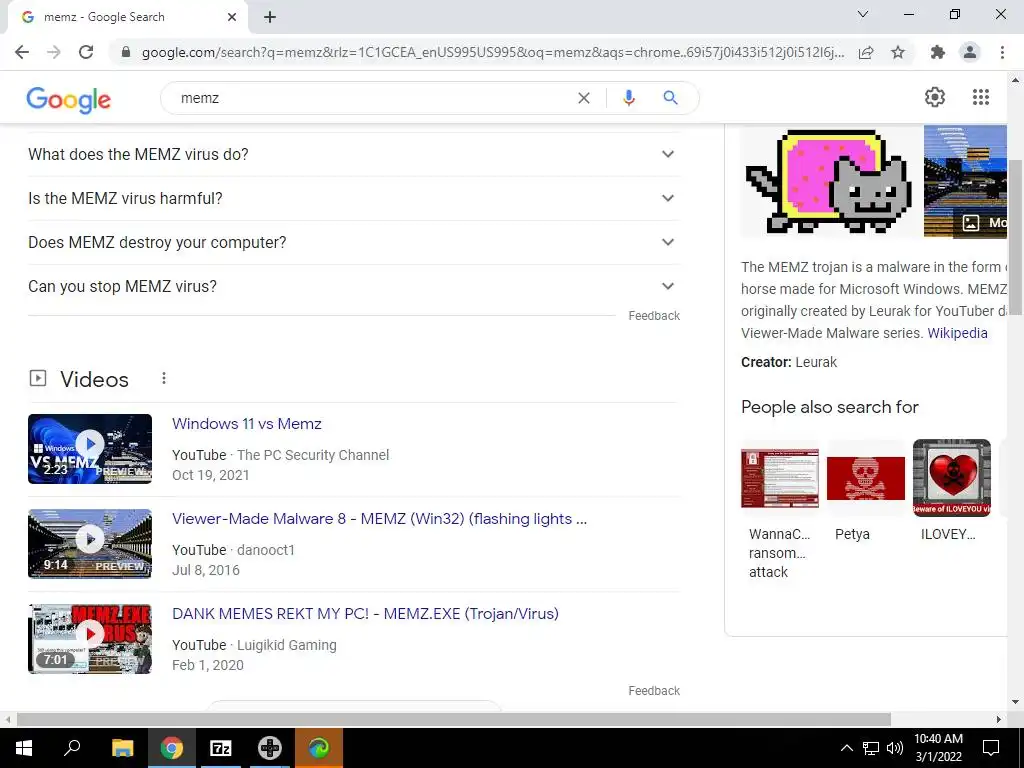The image size is (1024, 768).
Task: Open the Windows Start menu
Action: click(24, 748)
